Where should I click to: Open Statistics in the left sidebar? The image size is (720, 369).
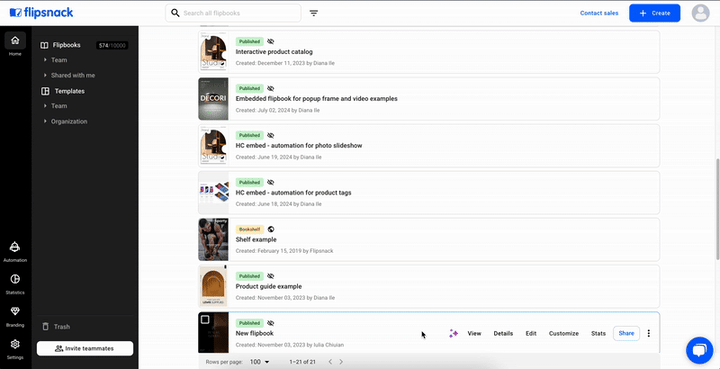point(15,284)
